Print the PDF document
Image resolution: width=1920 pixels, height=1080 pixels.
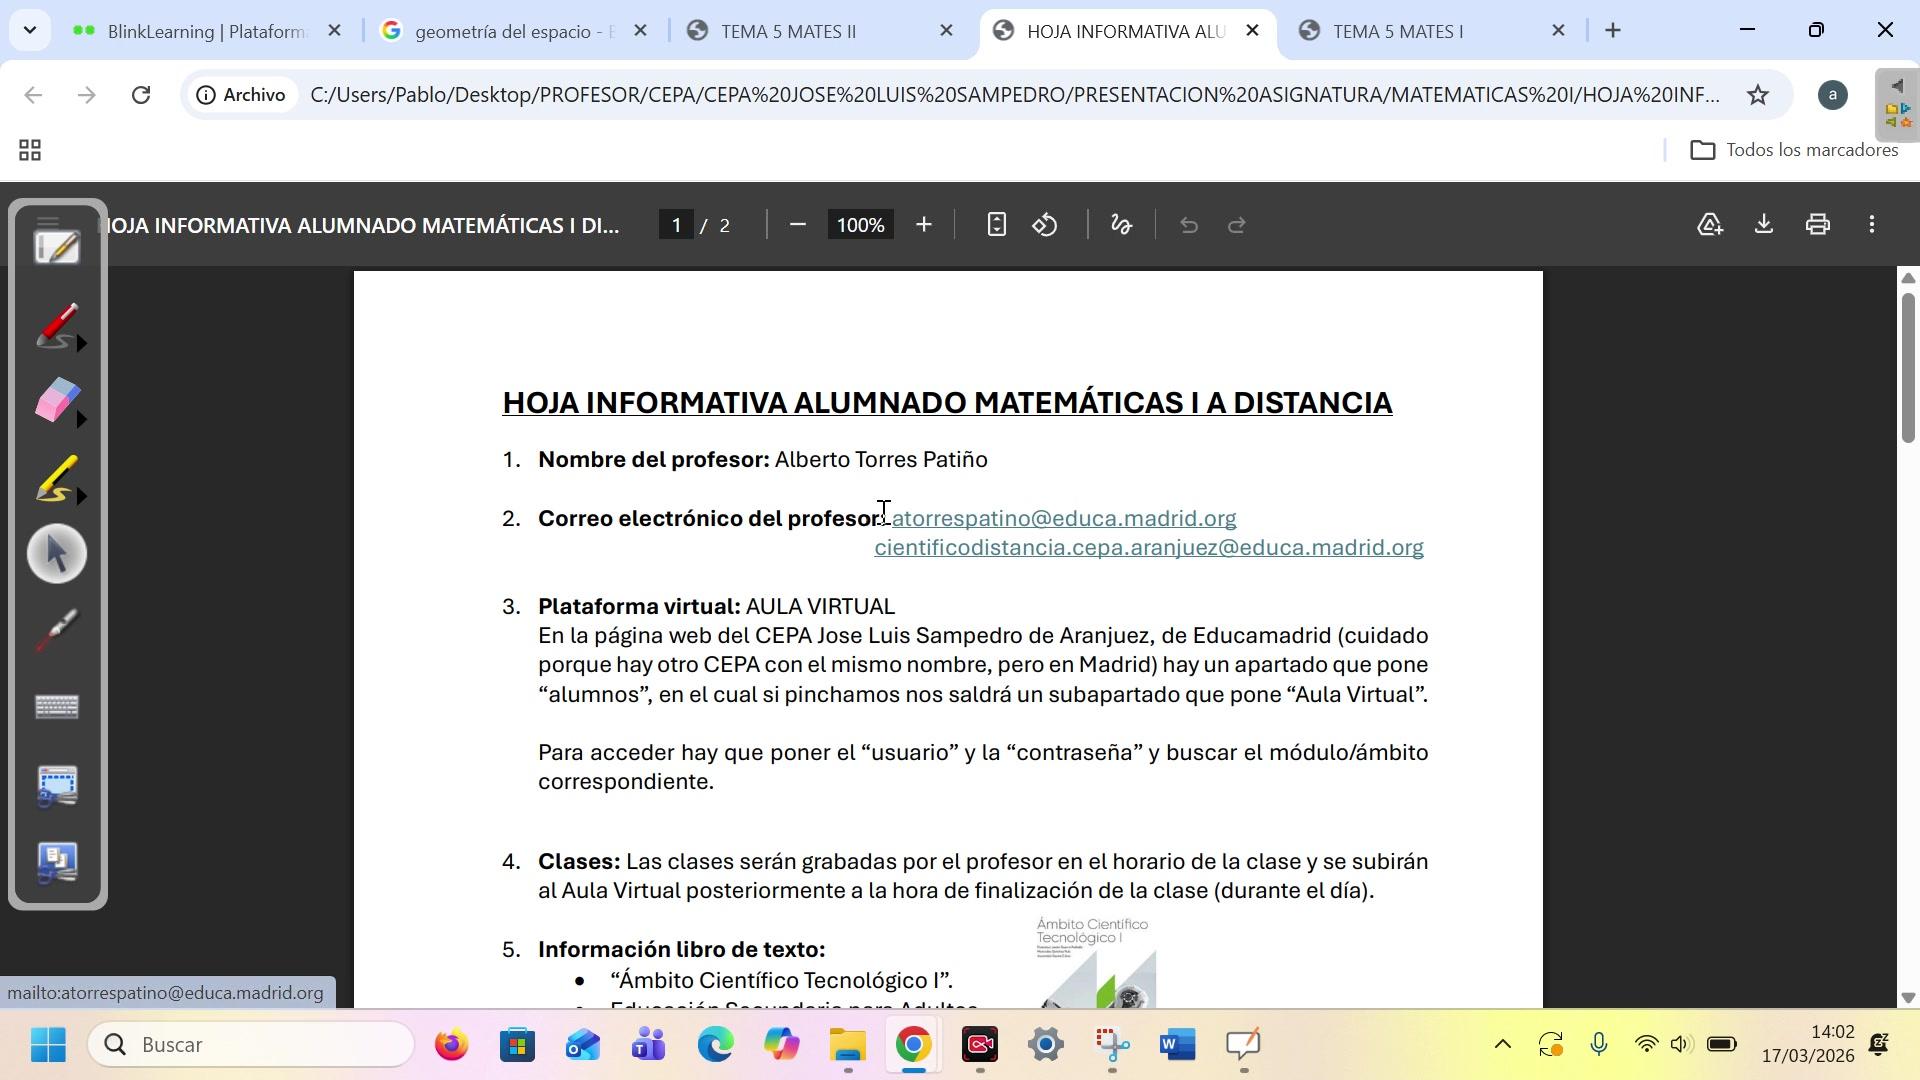coord(1818,225)
